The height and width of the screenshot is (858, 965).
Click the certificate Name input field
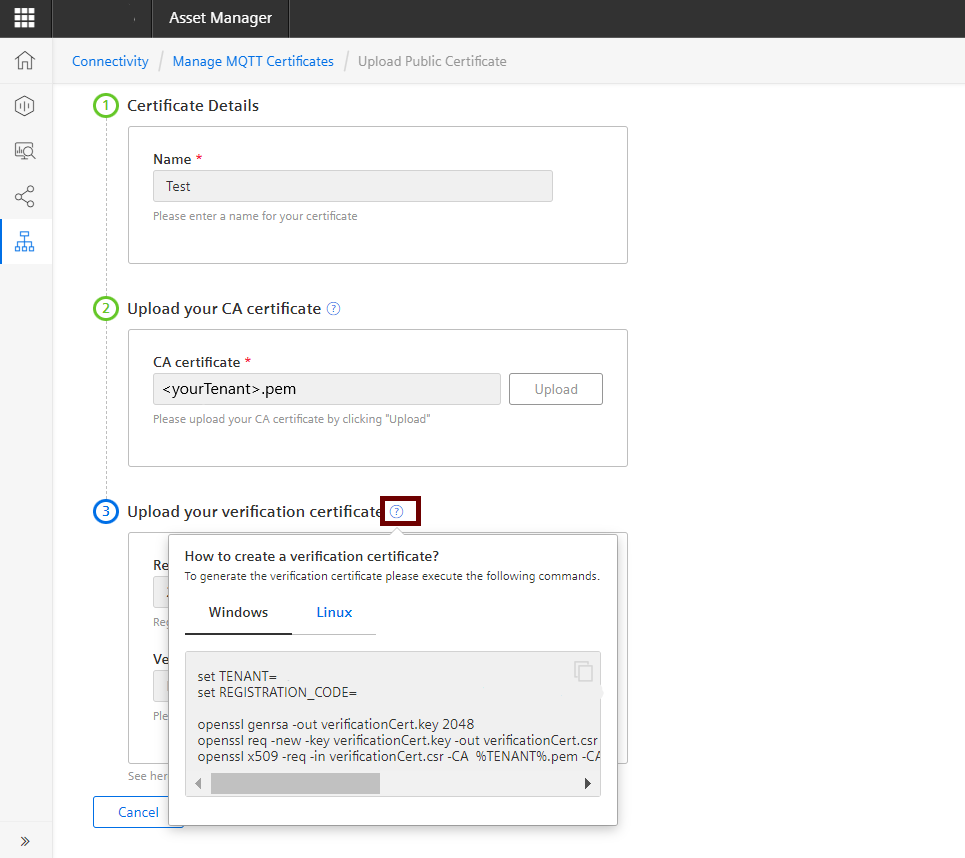353,186
